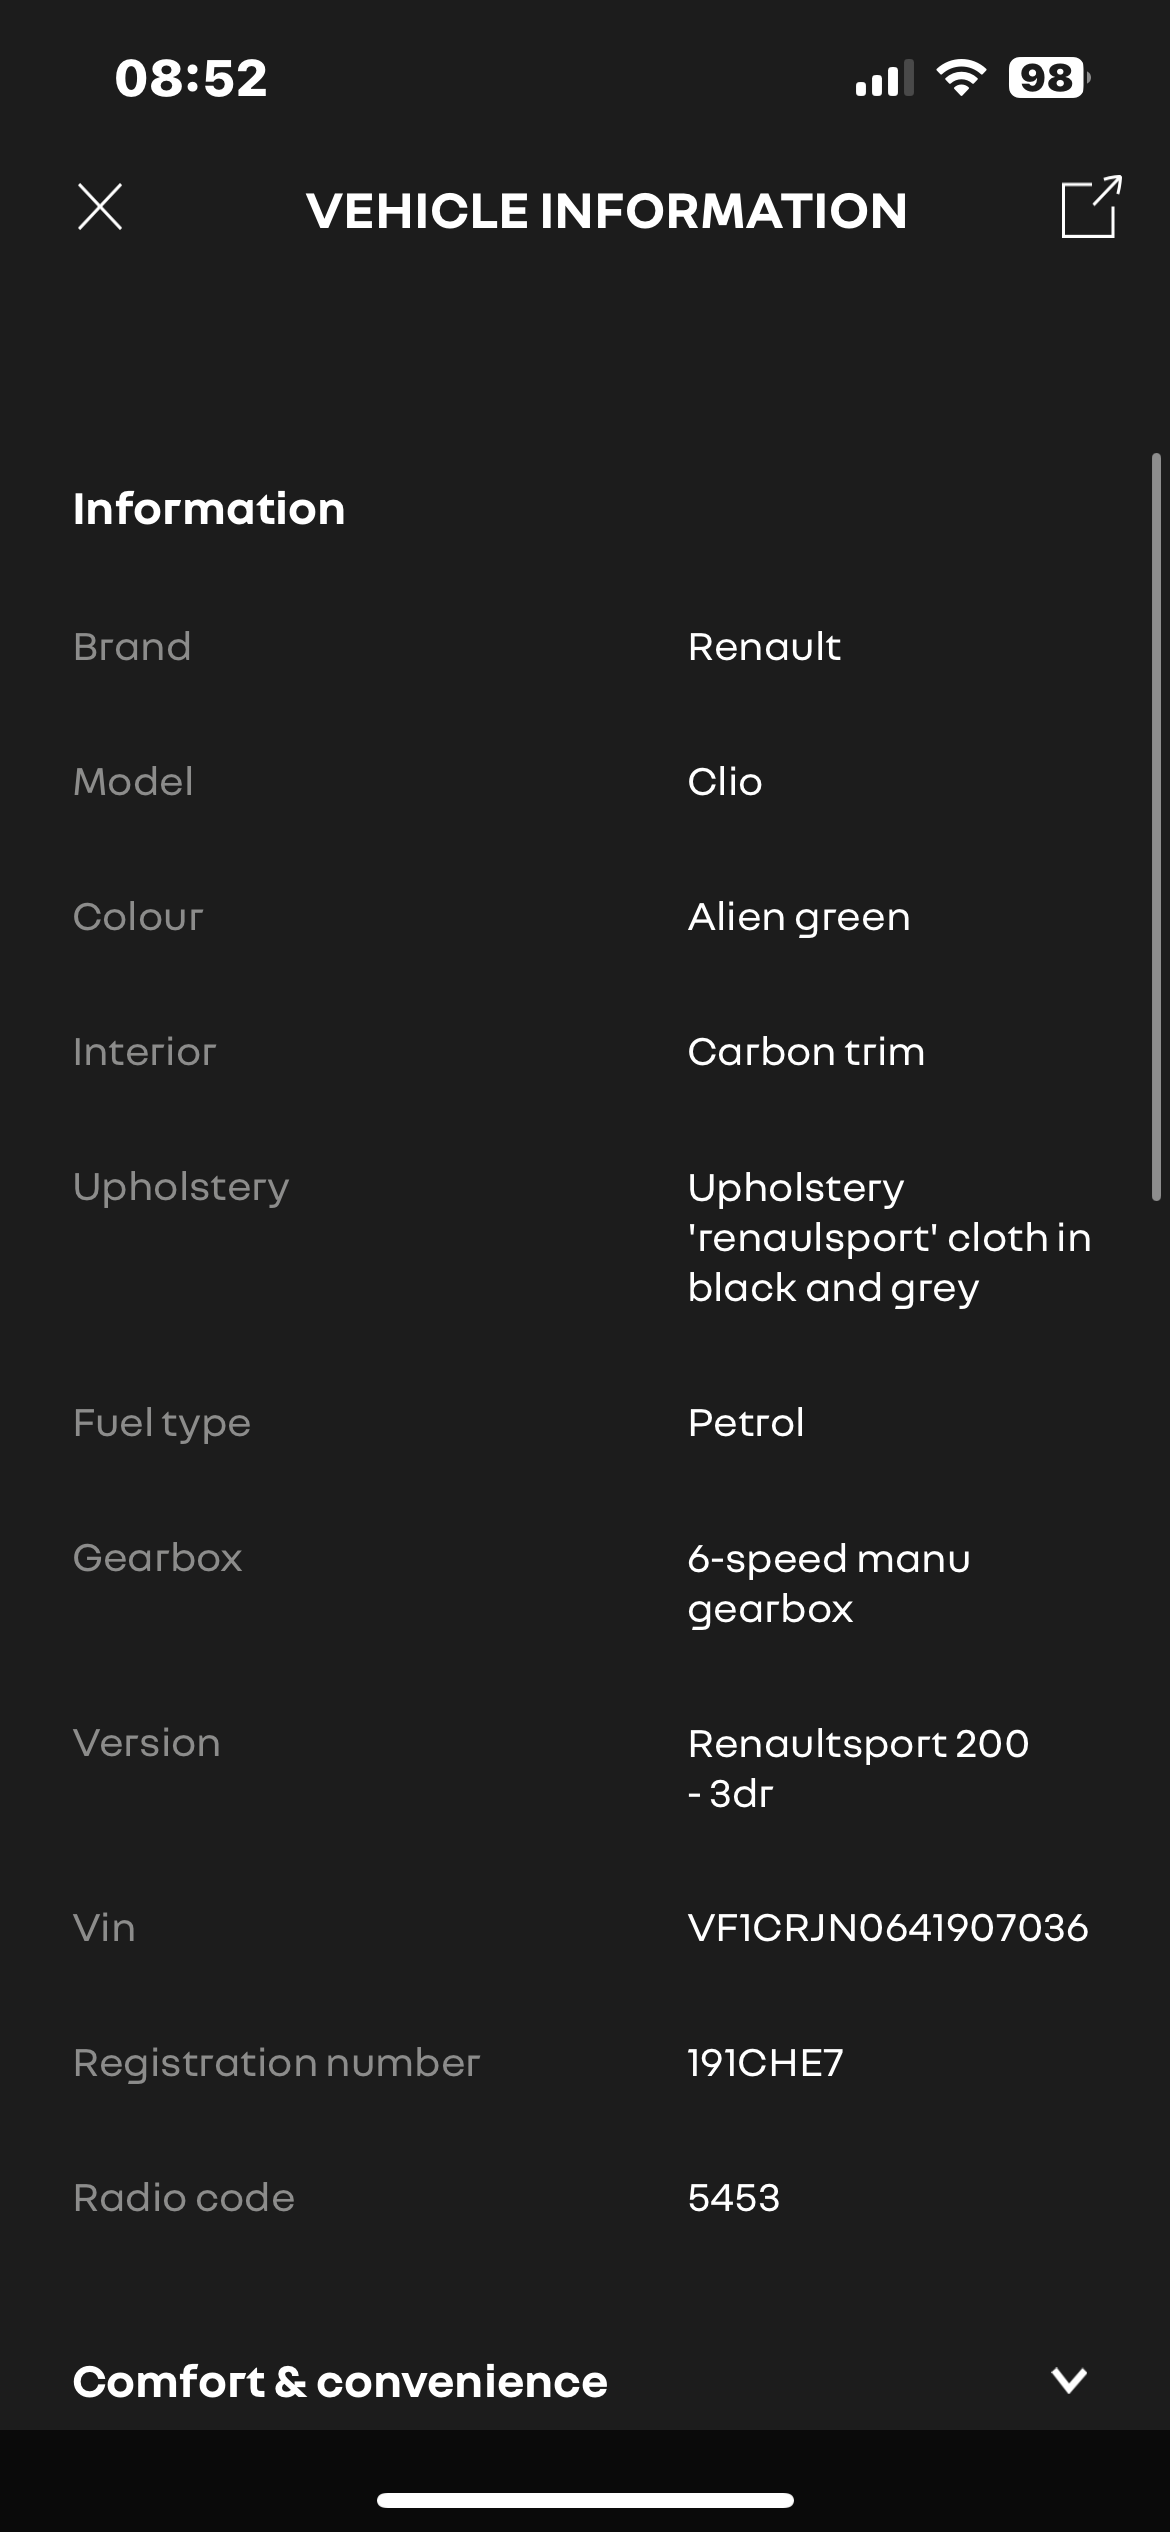This screenshot has height=2532, width=1170.
Task: Tap the radio code 5453
Action: [x=733, y=2197]
